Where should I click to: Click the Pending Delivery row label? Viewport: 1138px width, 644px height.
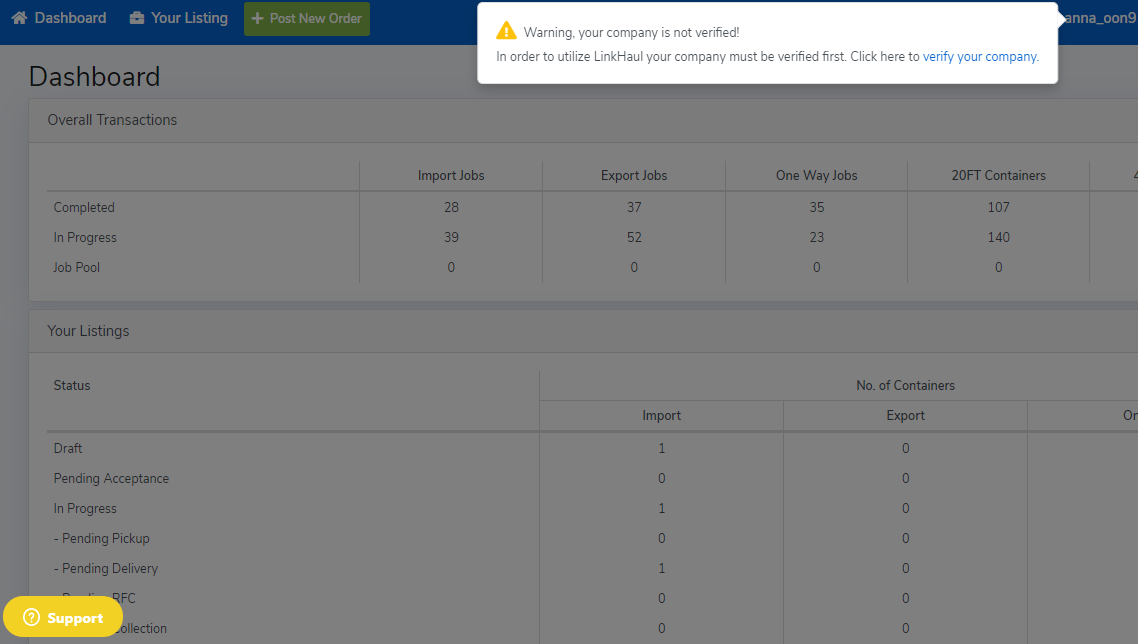click(106, 569)
